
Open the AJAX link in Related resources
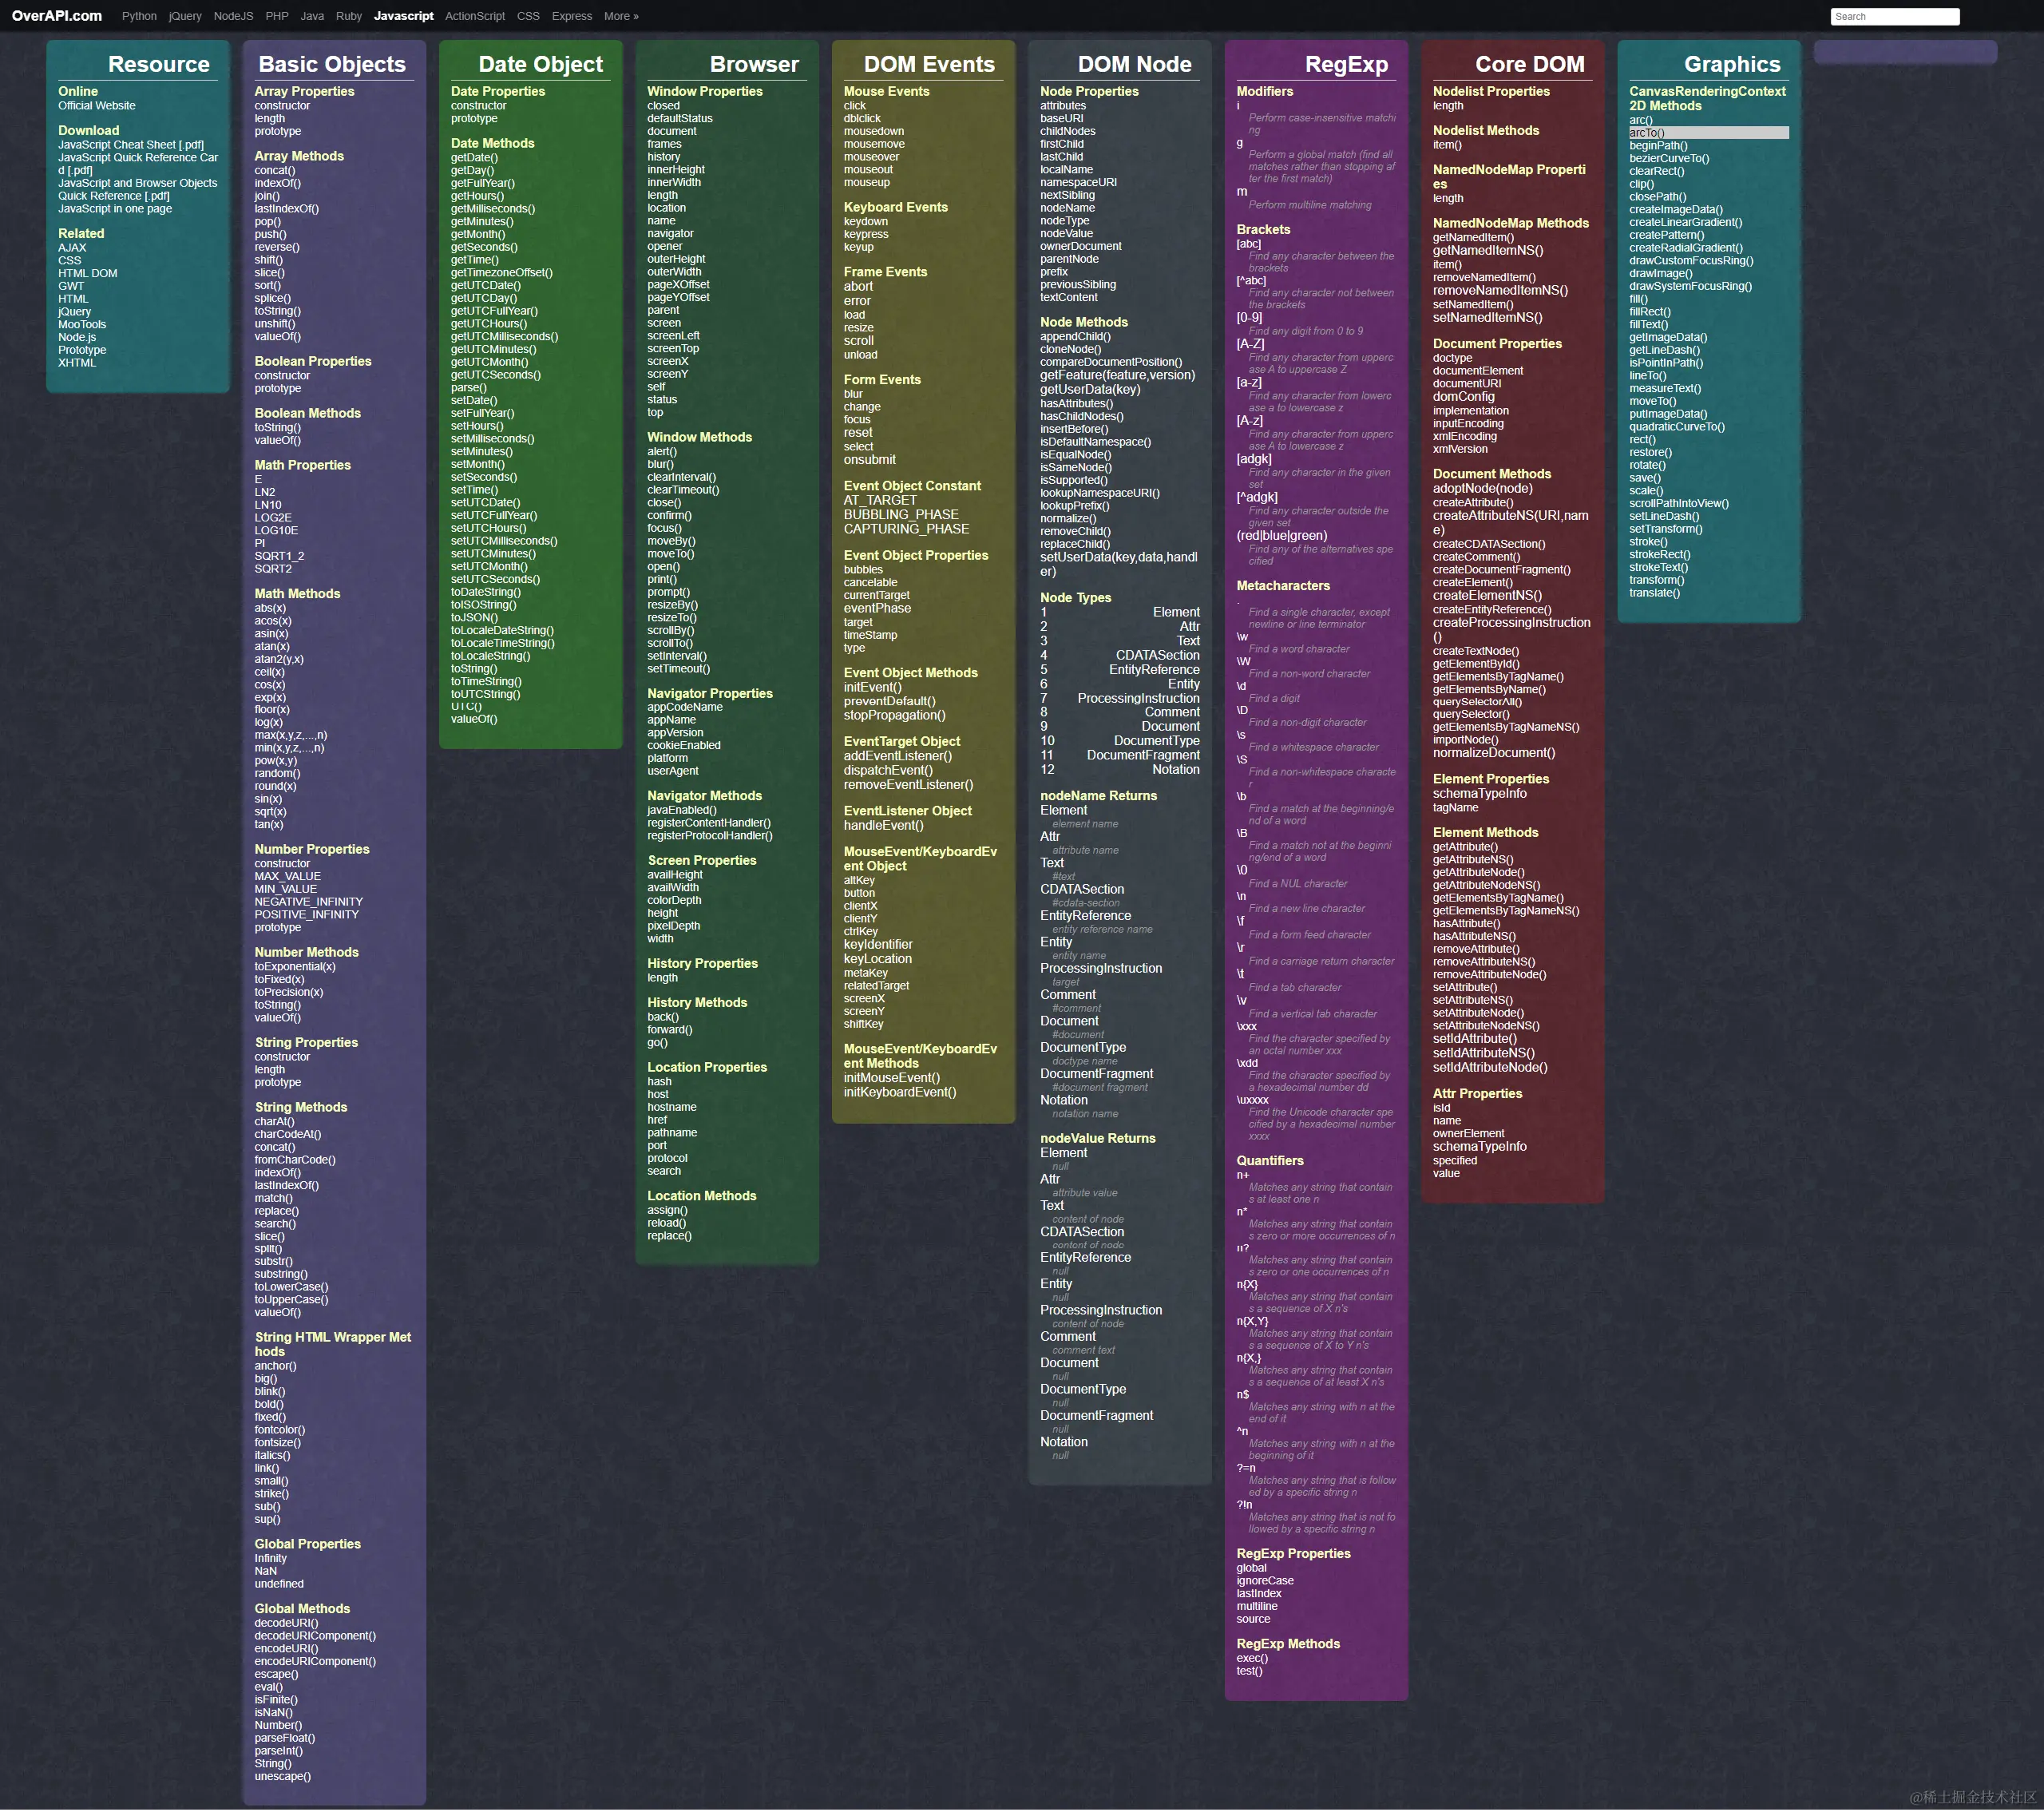pyautogui.click(x=72, y=247)
